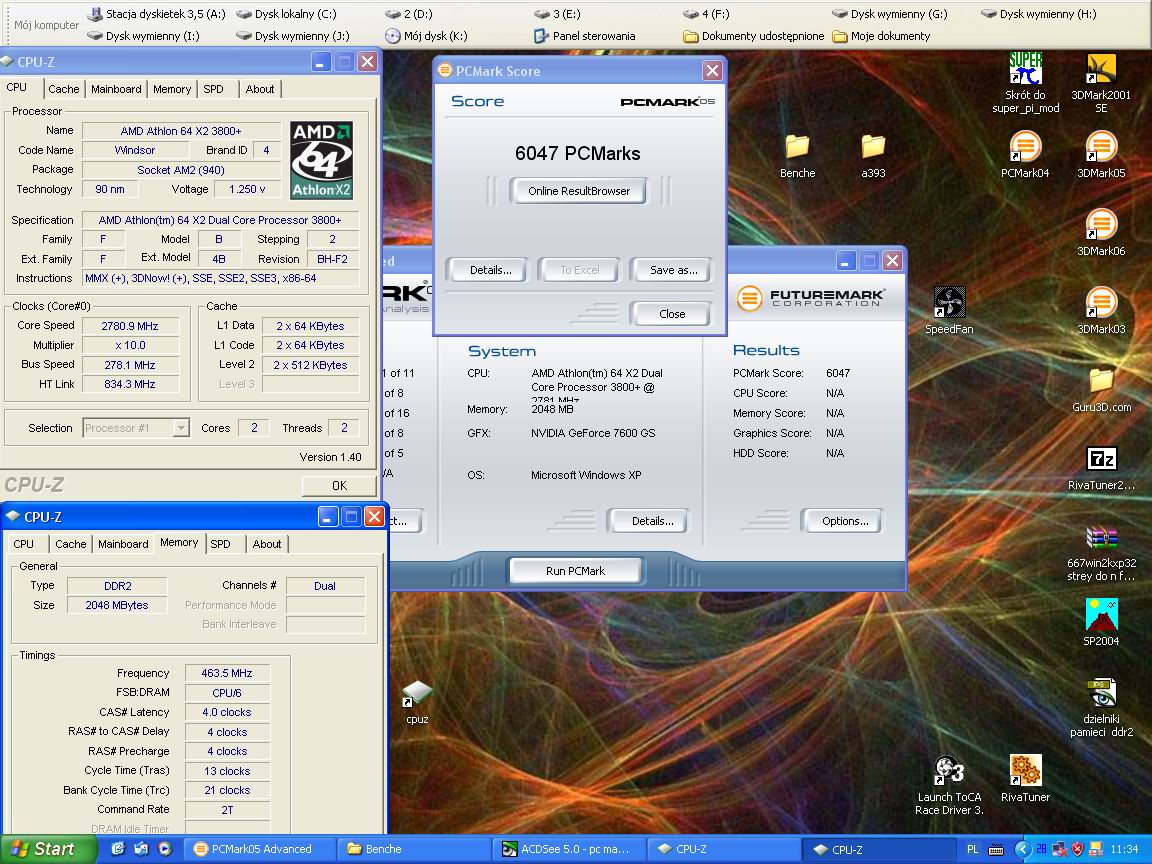This screenshot has width=1152, height=864.
Task: Switch to Benche taskbar item
Action: tap(414, 849)
